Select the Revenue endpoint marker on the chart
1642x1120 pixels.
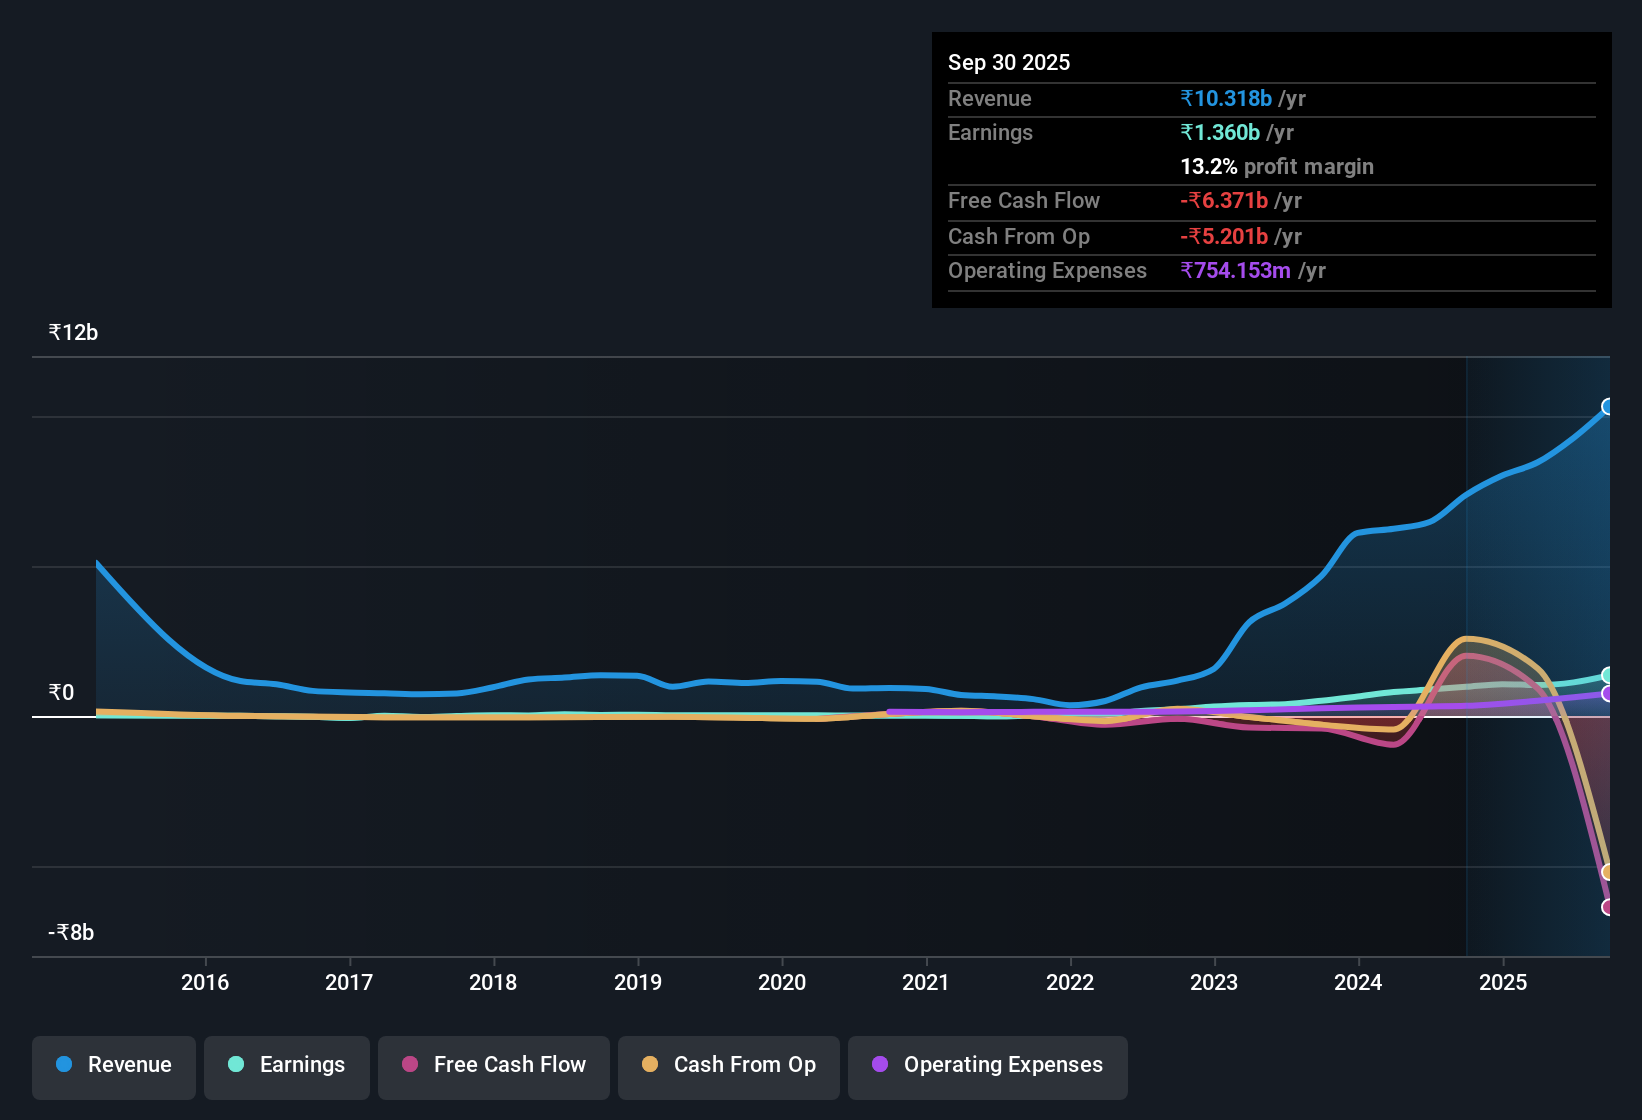[1608, 406]
